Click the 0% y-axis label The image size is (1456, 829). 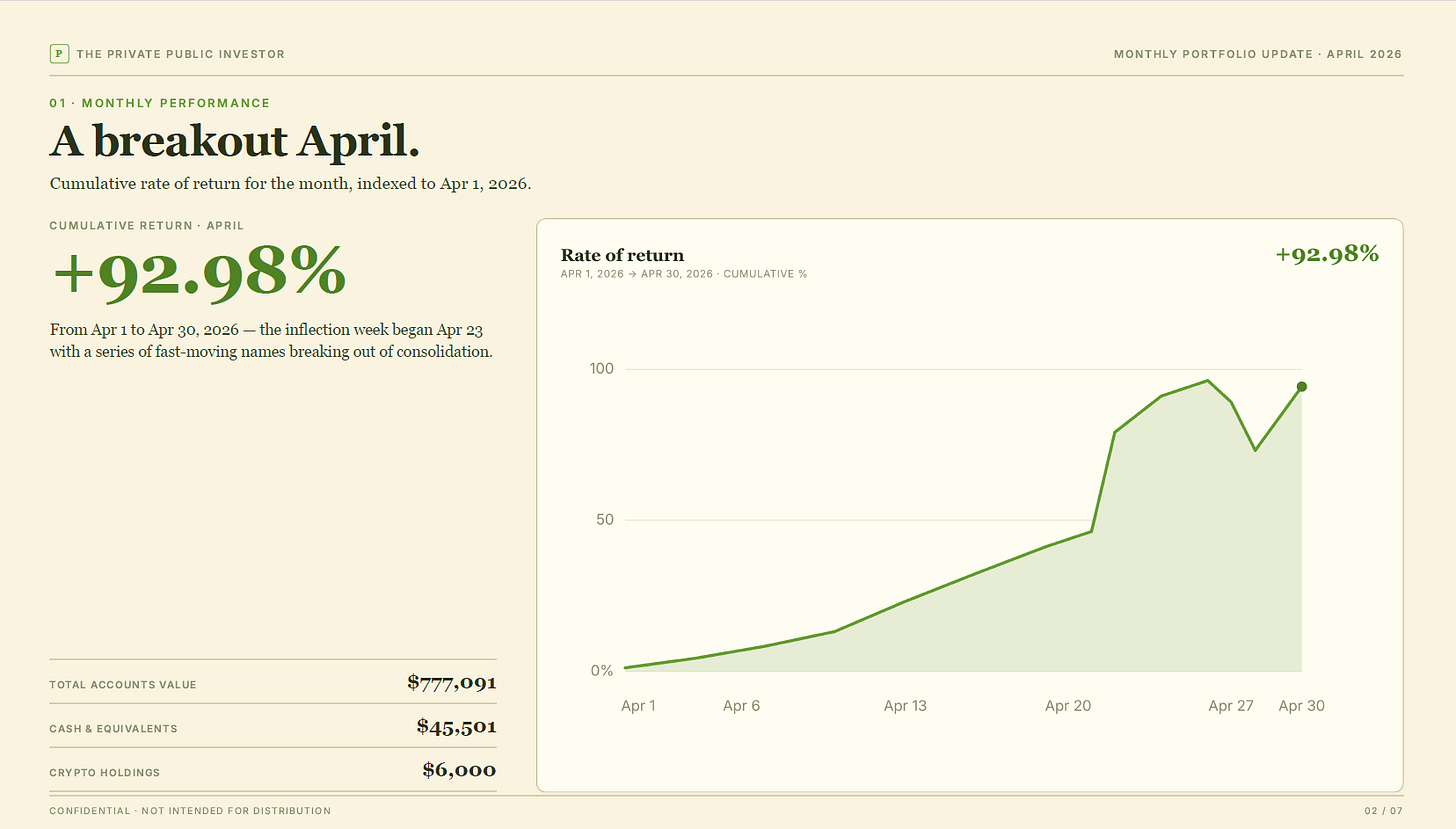601,671
